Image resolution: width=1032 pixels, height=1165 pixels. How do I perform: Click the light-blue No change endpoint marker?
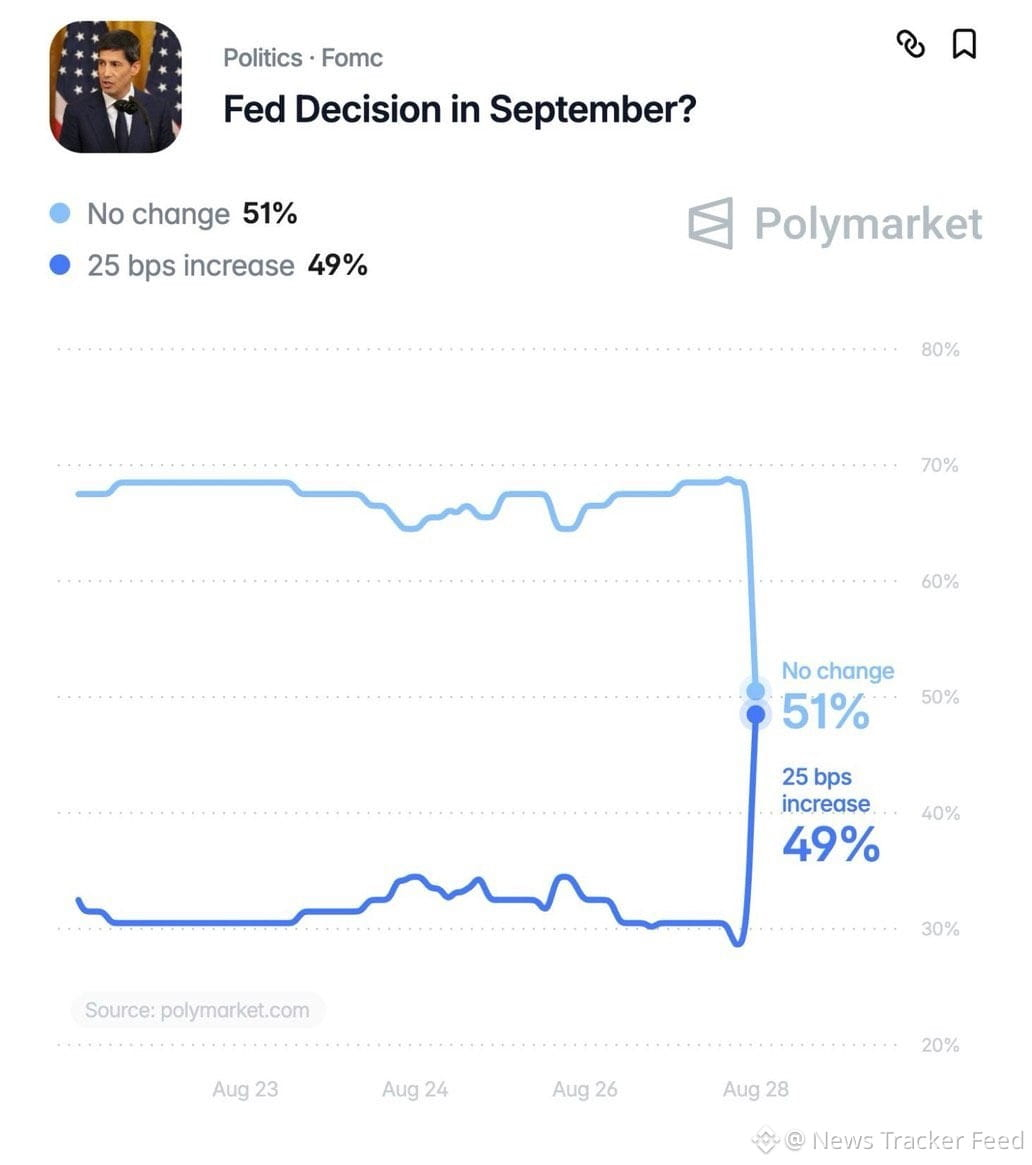point(756,691)
